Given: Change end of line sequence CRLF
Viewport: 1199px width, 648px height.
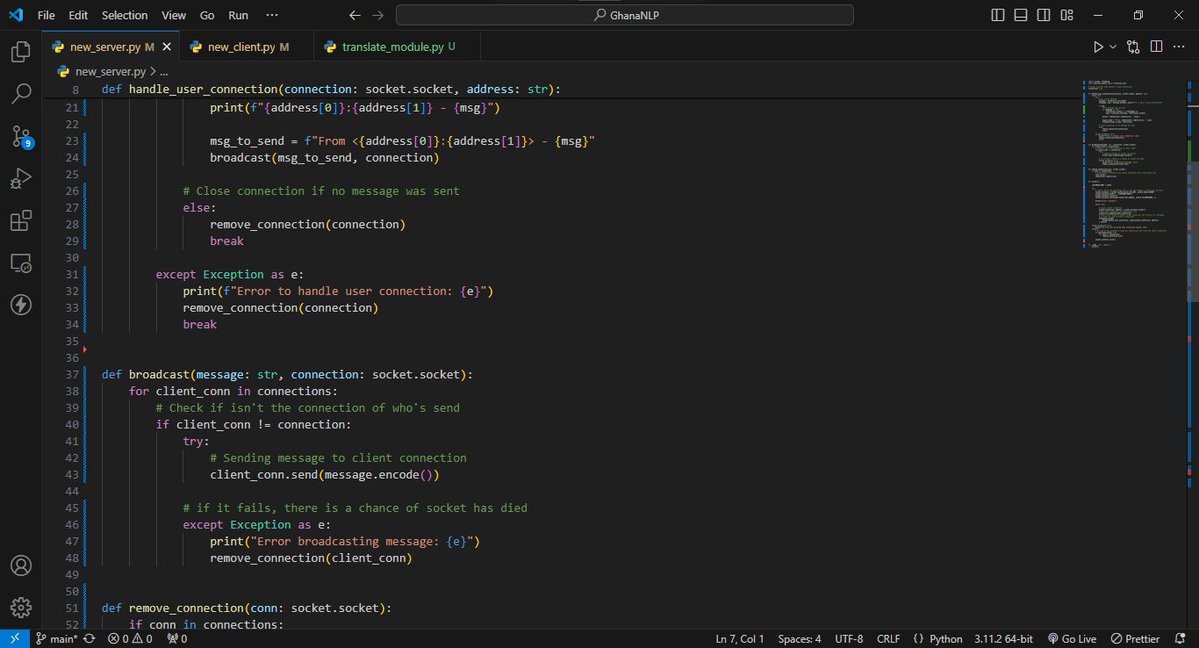Looking at the screenshot, I should [x=888, y=639].
